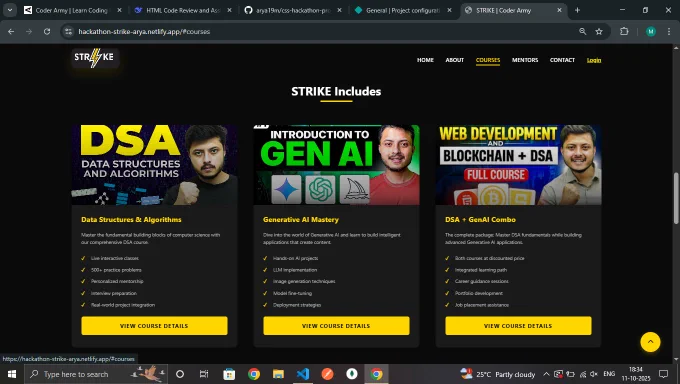Viewport: 680px width, 384px height.
Task: Open Task View on the taskbar
Action: (204, 374)
